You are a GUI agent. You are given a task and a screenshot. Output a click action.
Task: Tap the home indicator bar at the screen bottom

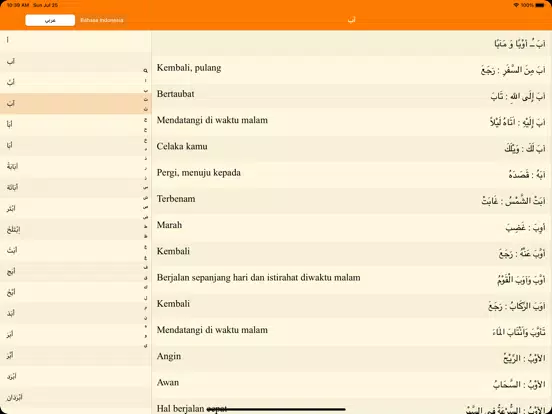coord(276,409)
